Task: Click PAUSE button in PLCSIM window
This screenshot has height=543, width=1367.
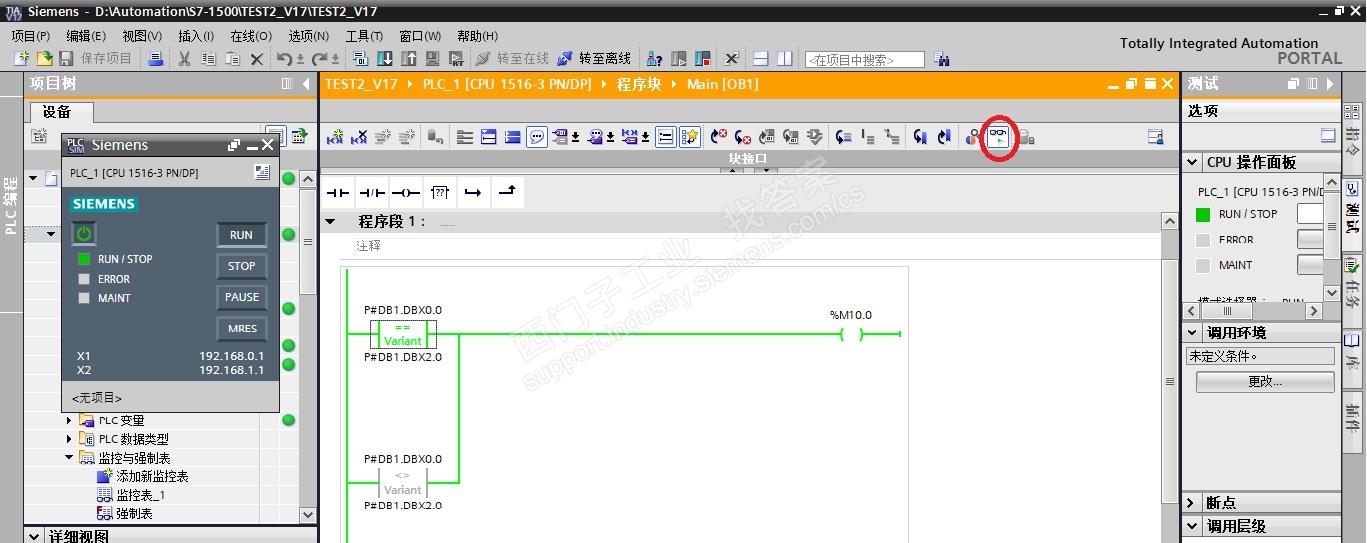Action: point(242,297)
